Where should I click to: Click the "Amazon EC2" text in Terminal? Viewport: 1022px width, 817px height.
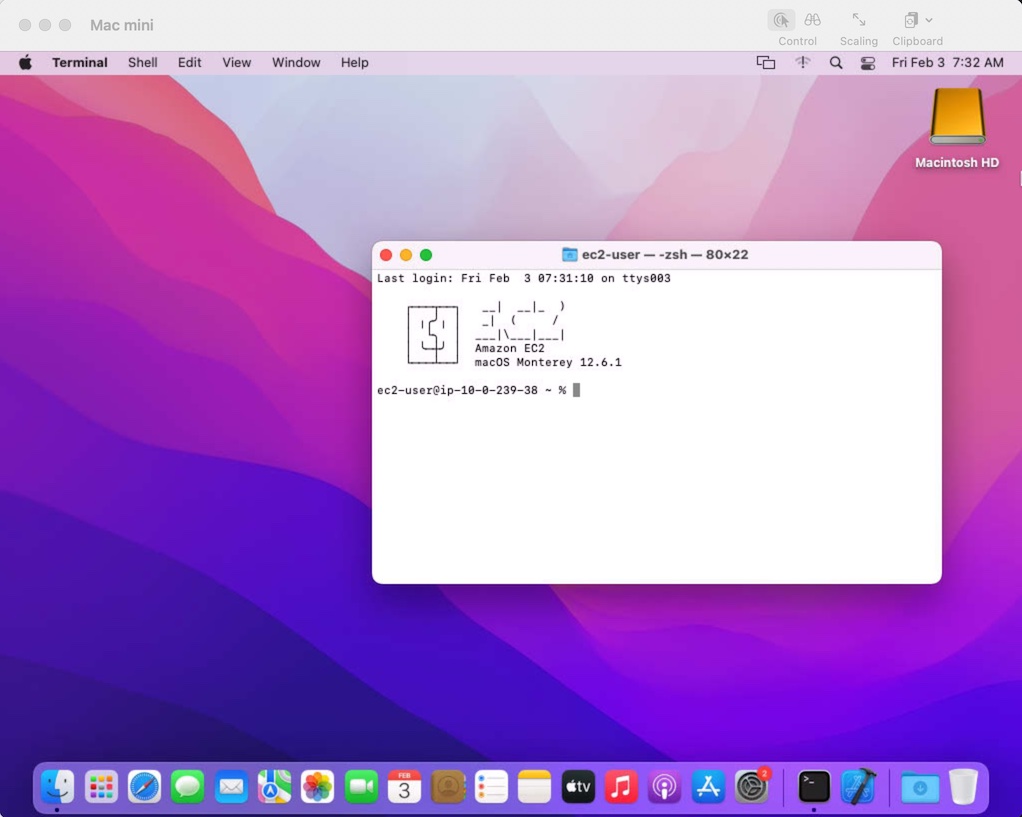[510, 348]
